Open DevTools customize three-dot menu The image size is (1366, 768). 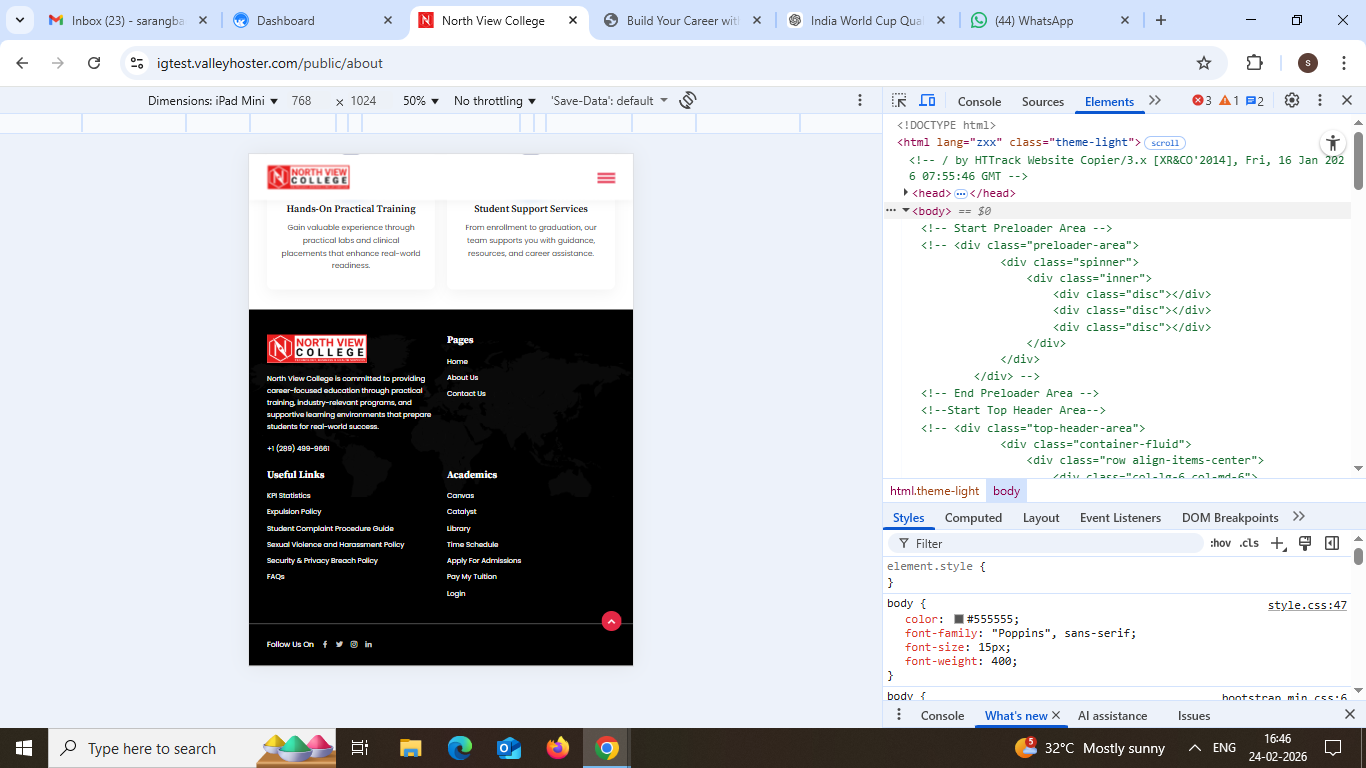tap(1320, 101)
